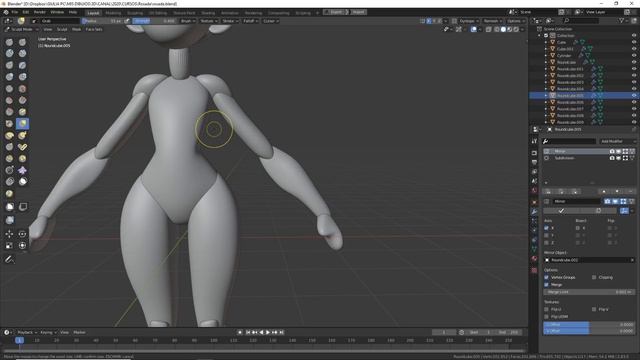Open the Render menu
Screen dimensions: 640x360
point(40,12)
